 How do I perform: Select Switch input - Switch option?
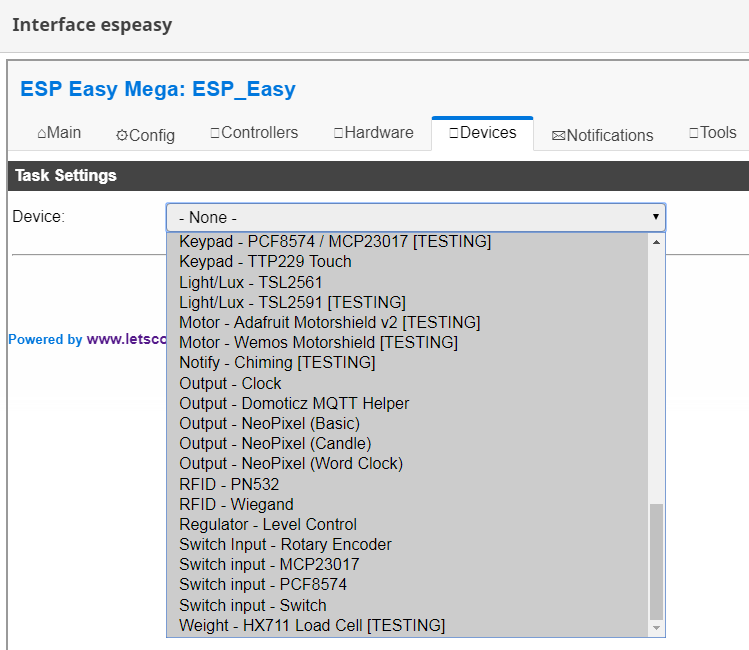pos(408,605)
